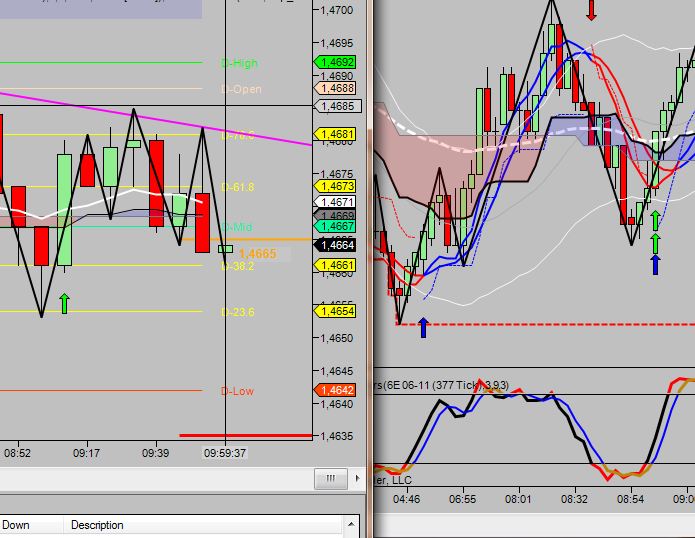
Task: Click the green 1,4692 D-High price marker
Action: pyautogui.click(x=335, y=62)
